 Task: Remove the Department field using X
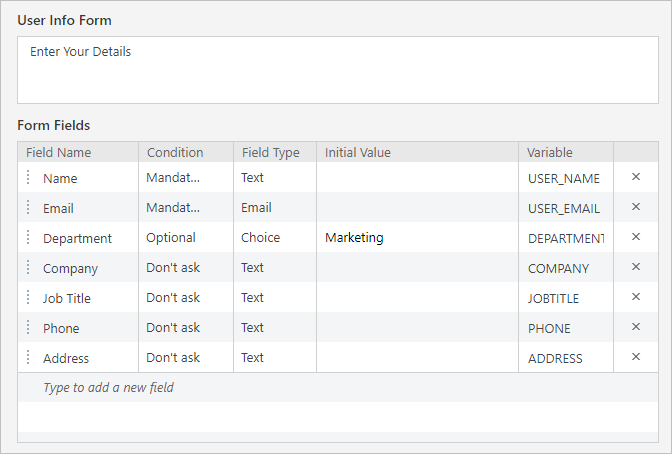(x=636, y=237)
